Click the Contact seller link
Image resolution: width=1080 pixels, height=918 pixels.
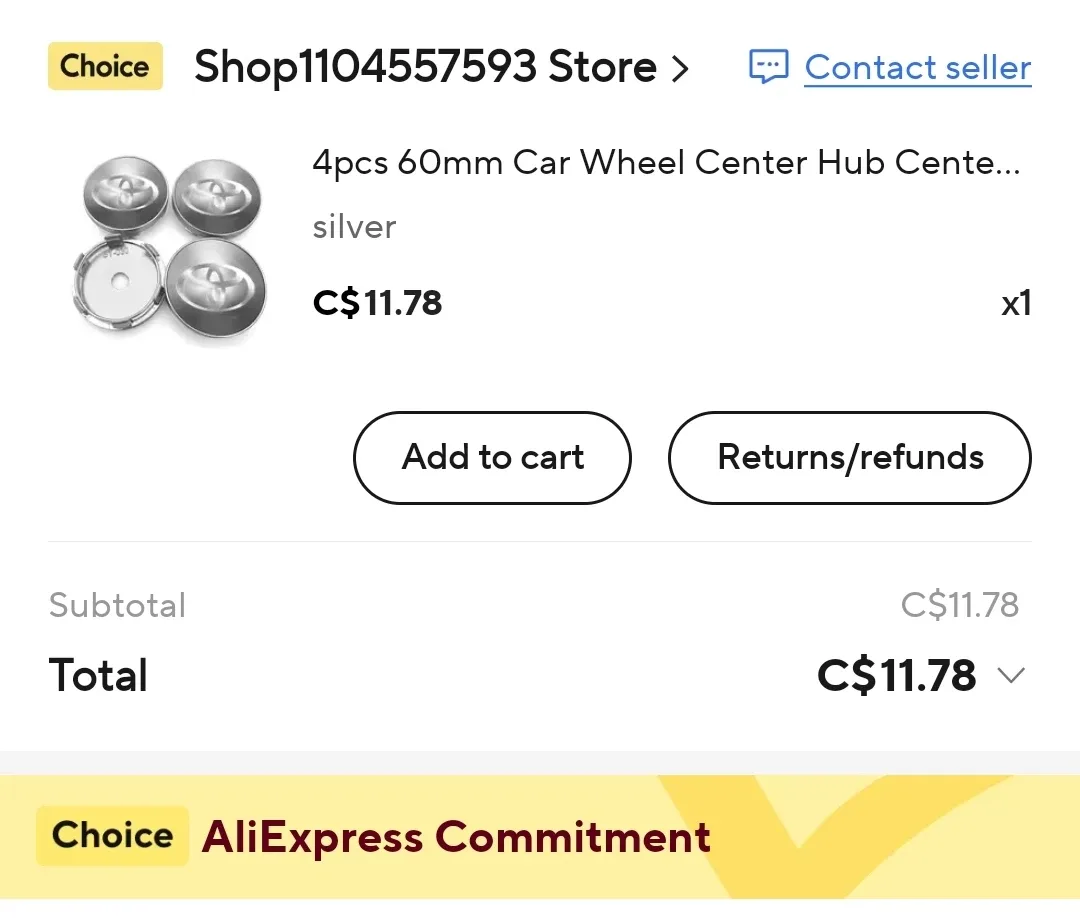[917, 67]
